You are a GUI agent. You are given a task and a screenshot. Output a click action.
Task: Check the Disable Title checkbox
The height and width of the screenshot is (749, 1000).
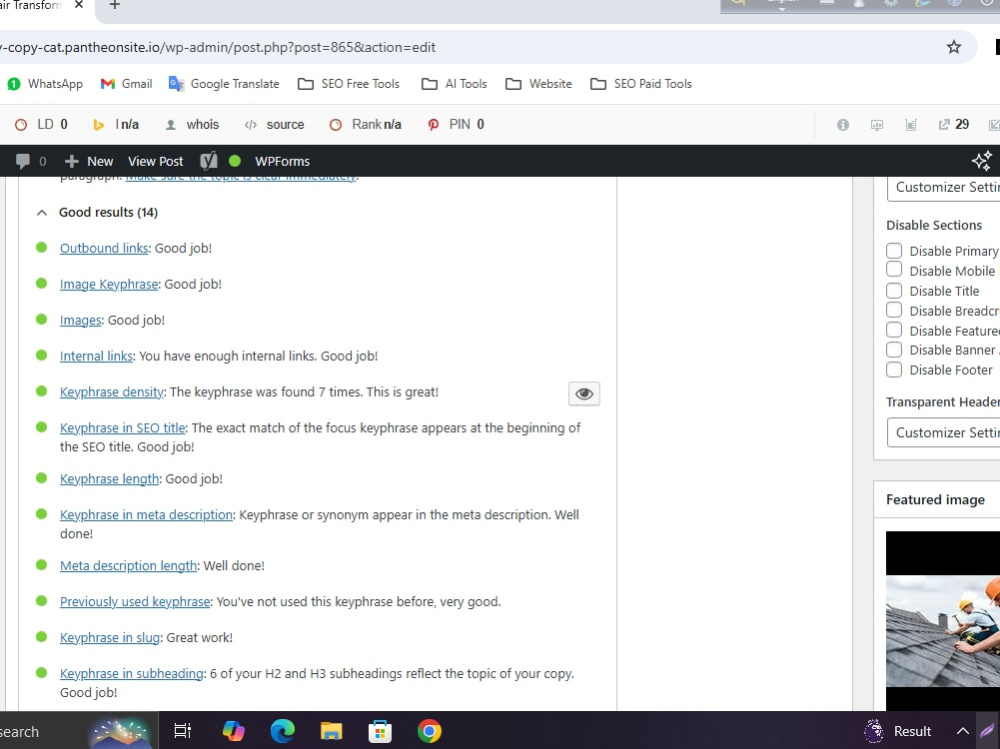point(894,290)
